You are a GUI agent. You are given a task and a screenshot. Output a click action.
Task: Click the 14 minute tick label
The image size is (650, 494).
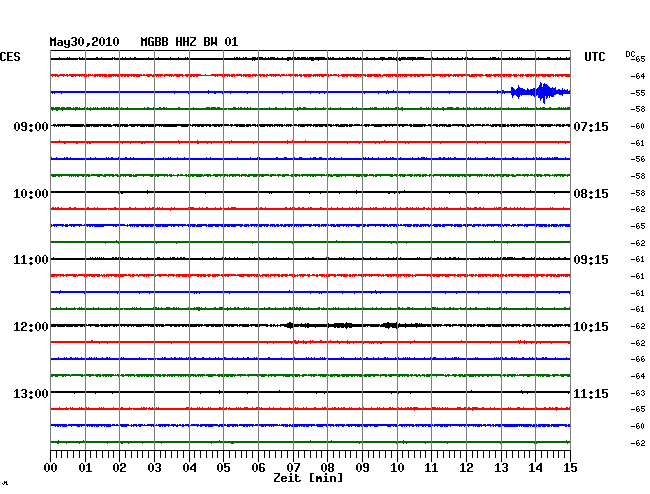[x=535, y=467]
